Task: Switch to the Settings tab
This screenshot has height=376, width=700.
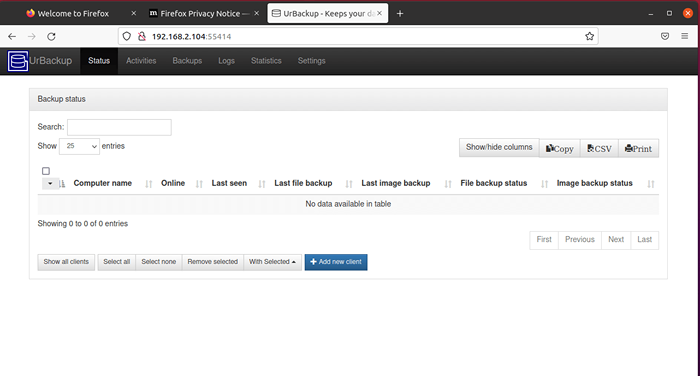Action: click(312, 61)
